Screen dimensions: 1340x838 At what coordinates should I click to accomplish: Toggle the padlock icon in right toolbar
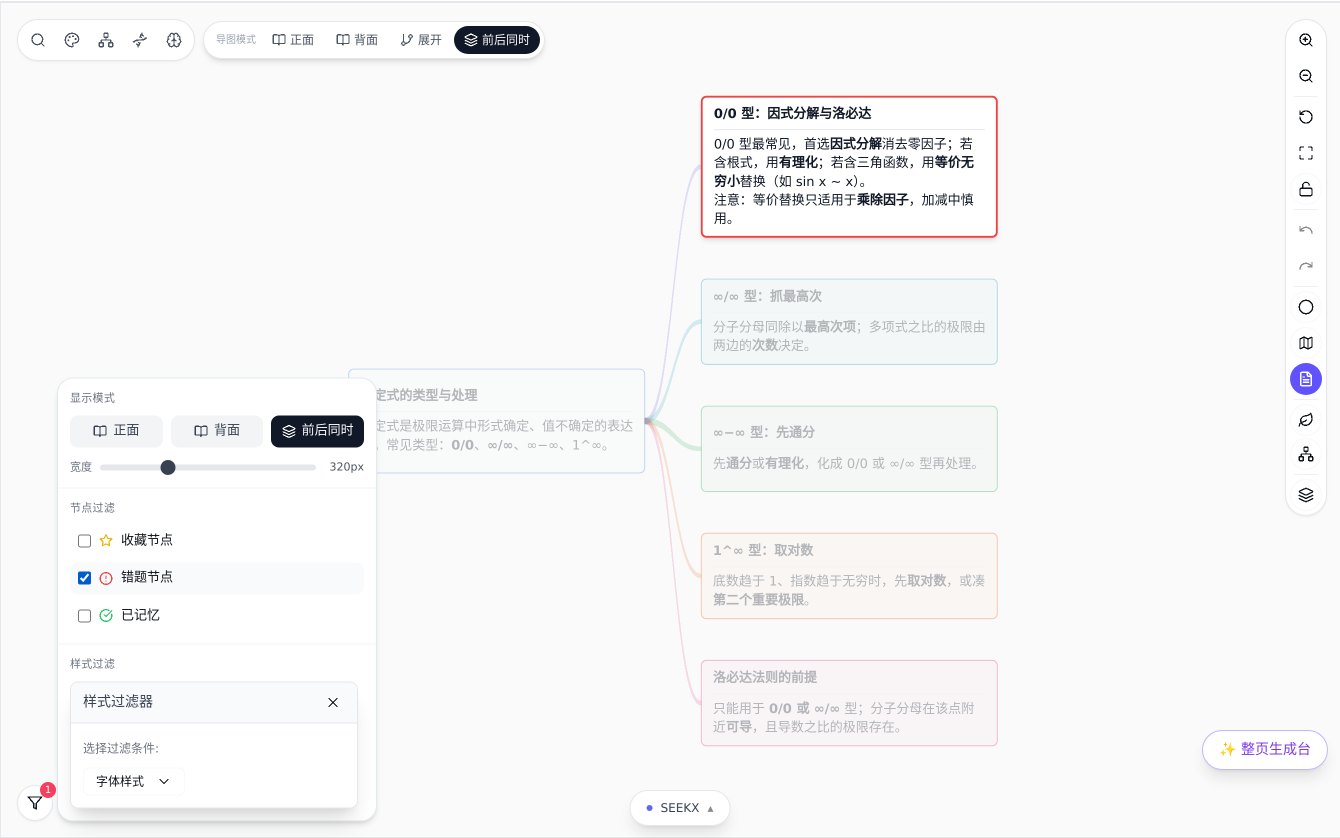(x=1306, y=189)
